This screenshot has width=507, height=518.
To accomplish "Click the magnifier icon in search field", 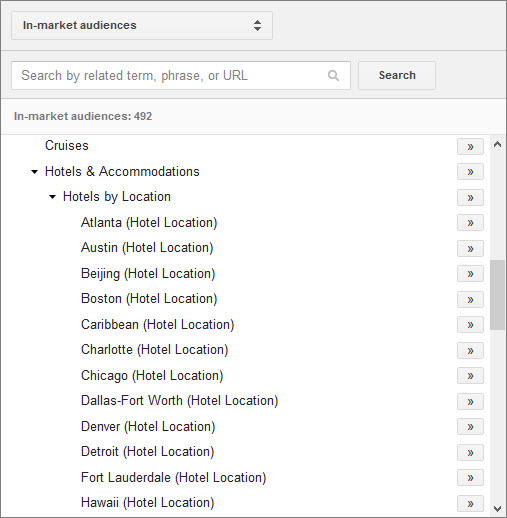I will click(x=333, y=75).
